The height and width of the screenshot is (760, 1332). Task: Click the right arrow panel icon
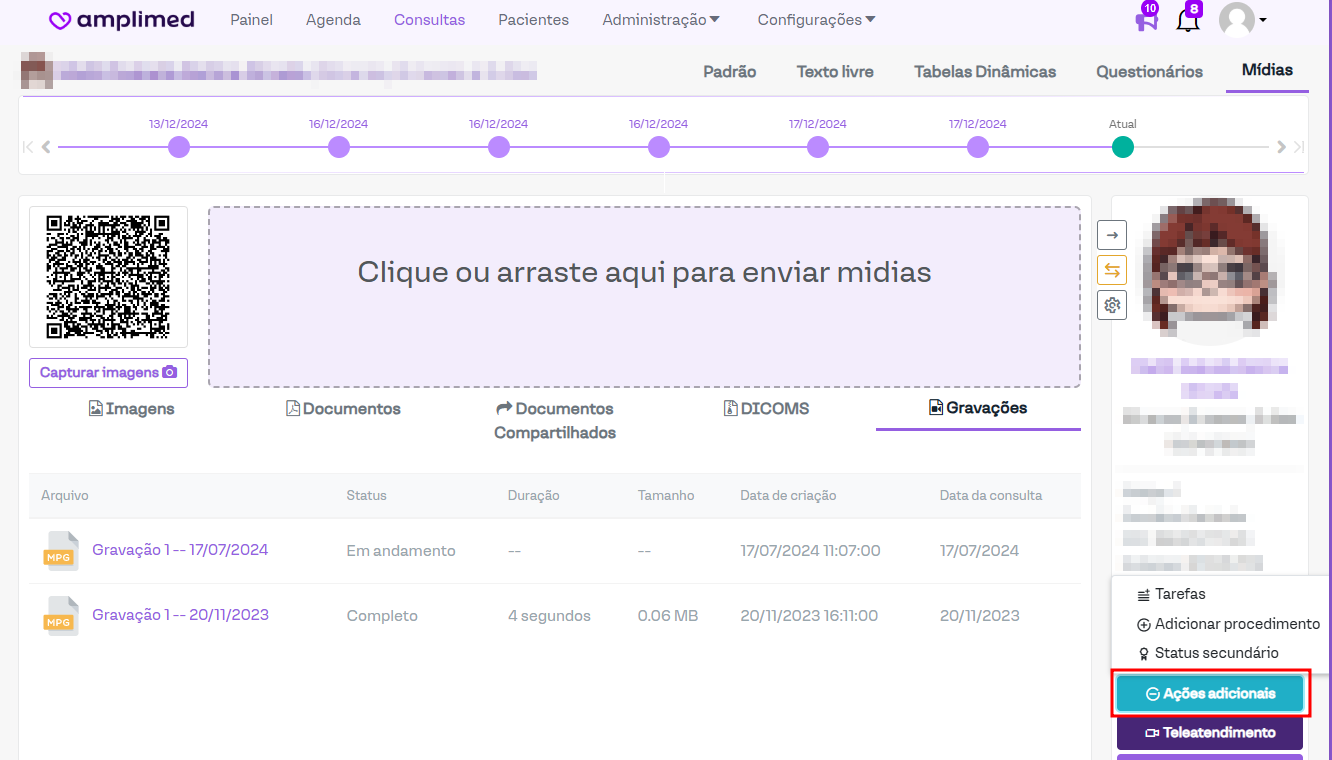1112,235
